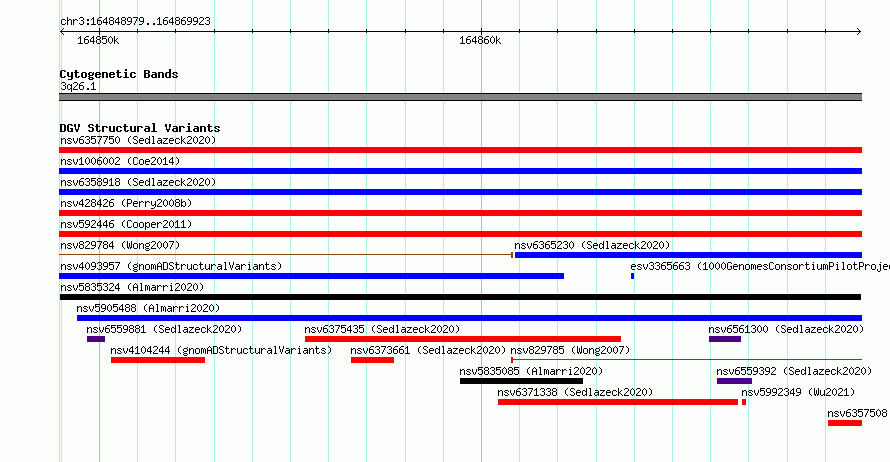This screenshot has width=890, height=462.
Task: Click the blue bar of nsv4093957
Action: point(312,276)
